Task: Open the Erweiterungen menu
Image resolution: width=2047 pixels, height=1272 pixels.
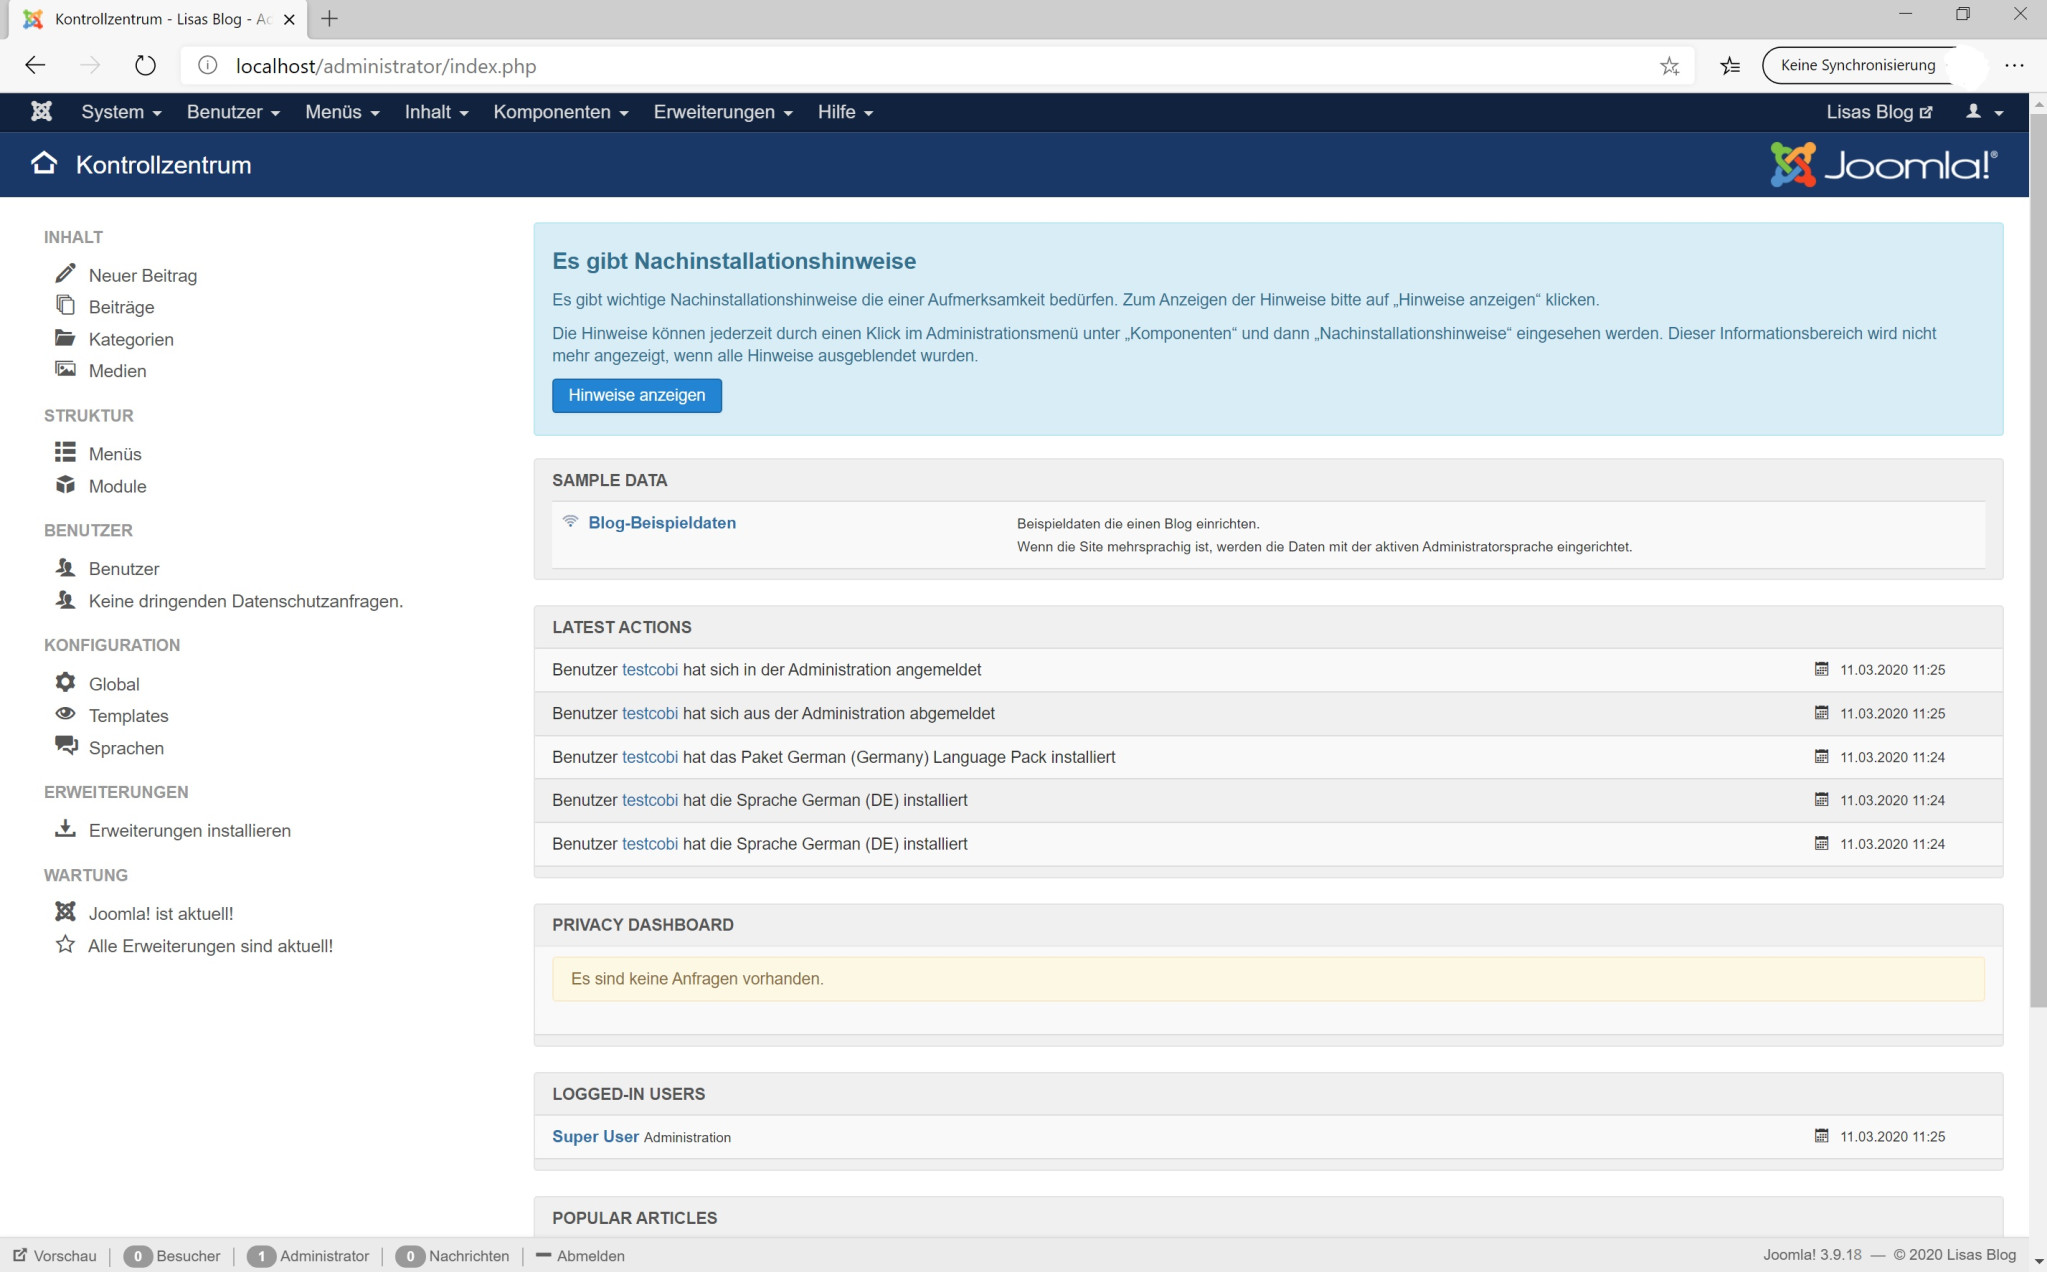Action: [722, 112]
